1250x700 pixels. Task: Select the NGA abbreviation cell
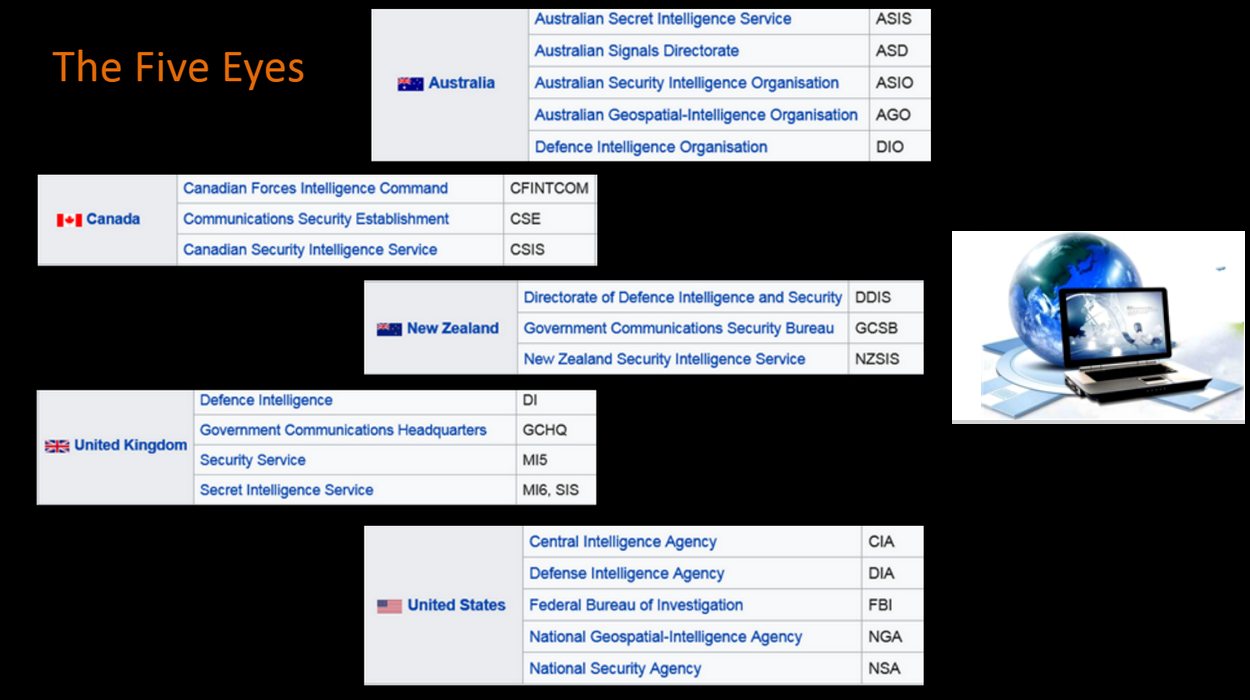pos(892,637)
